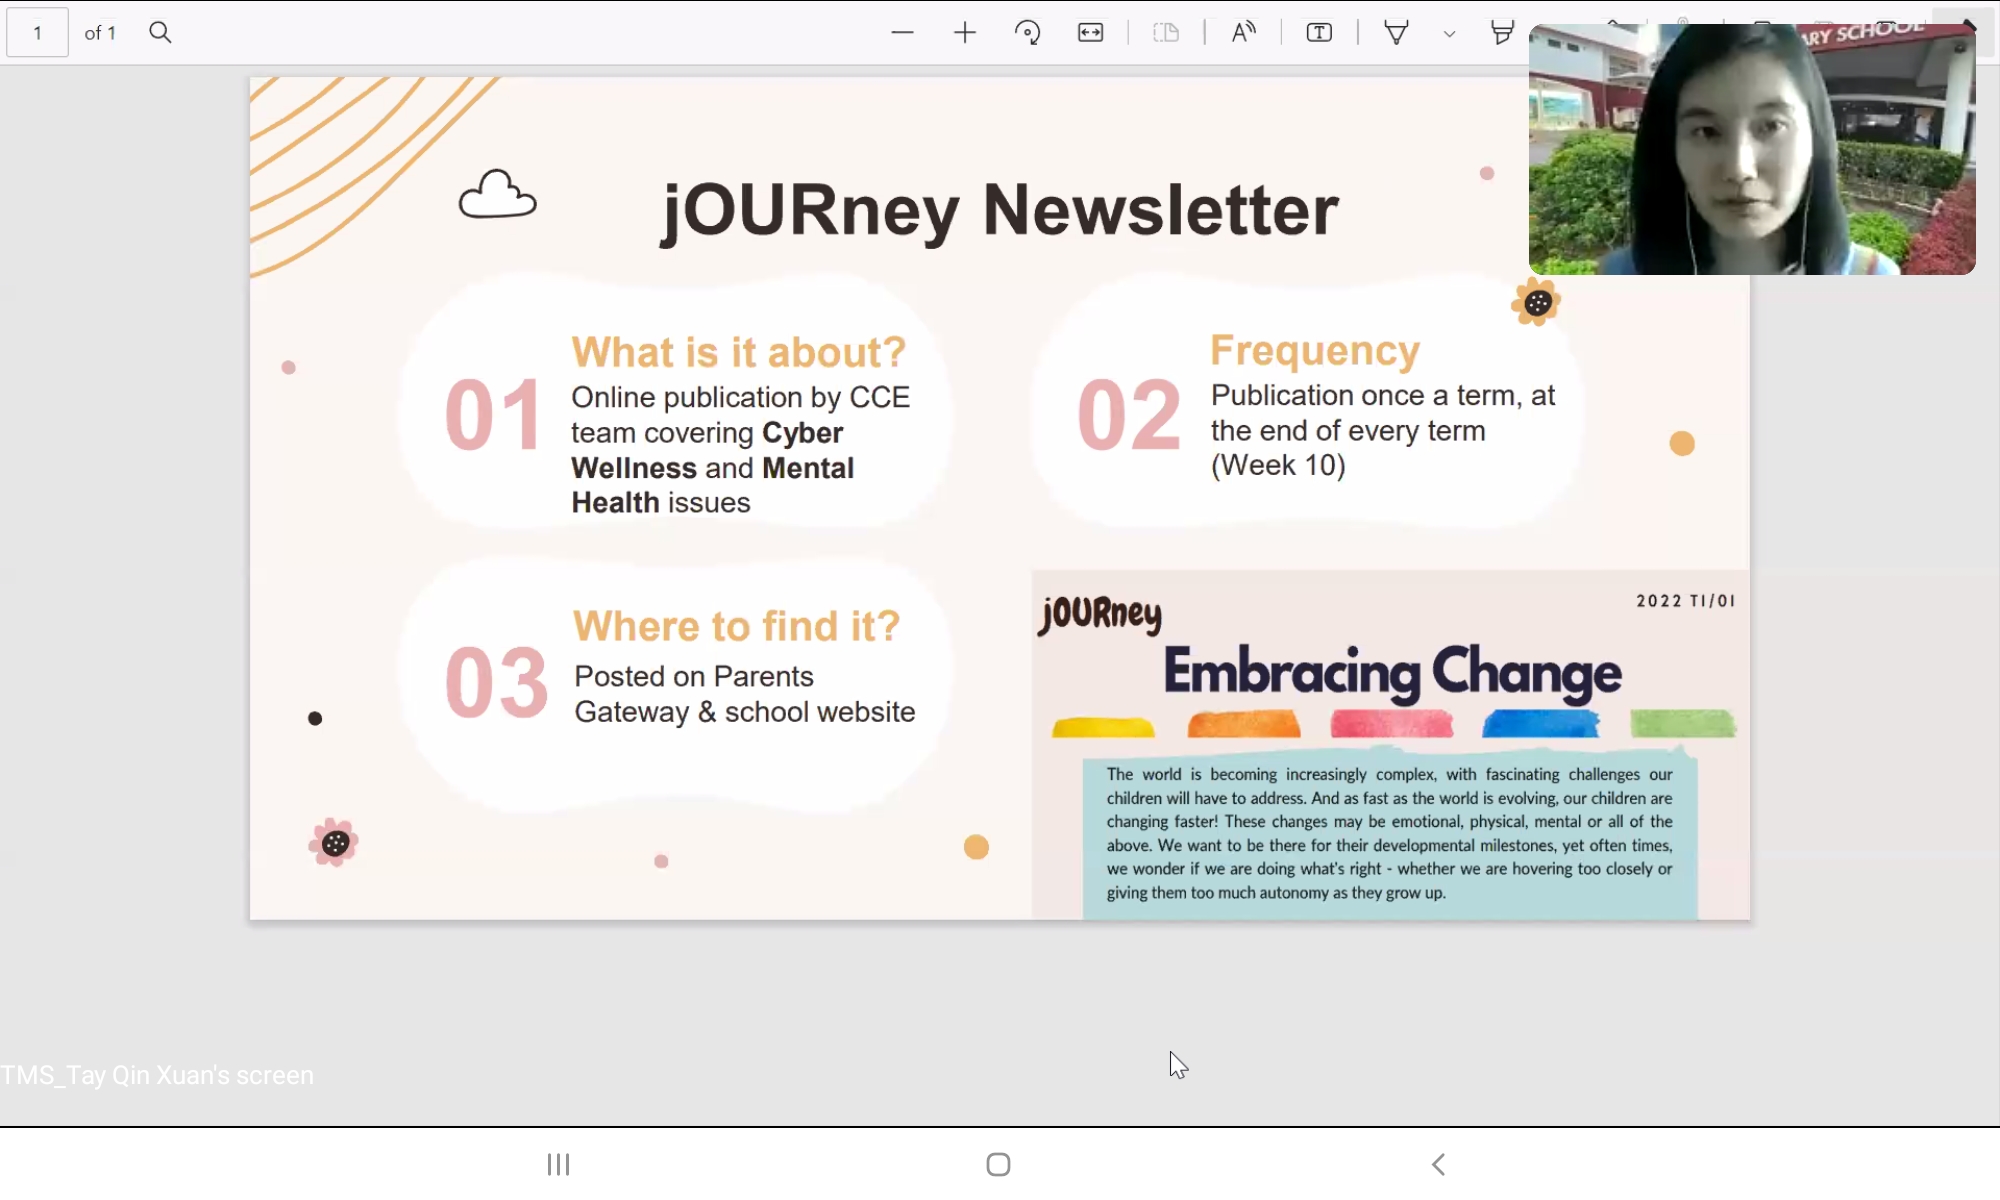Click the pink number '02'

point(1129,415)
